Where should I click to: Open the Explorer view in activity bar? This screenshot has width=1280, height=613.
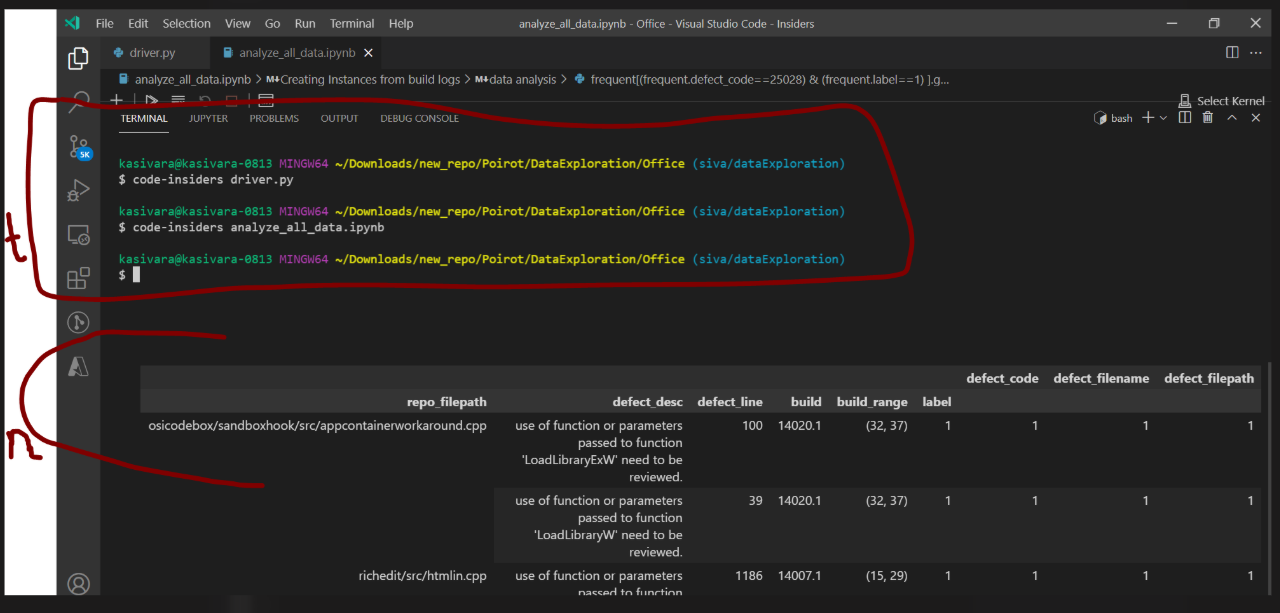pos(78,59)
